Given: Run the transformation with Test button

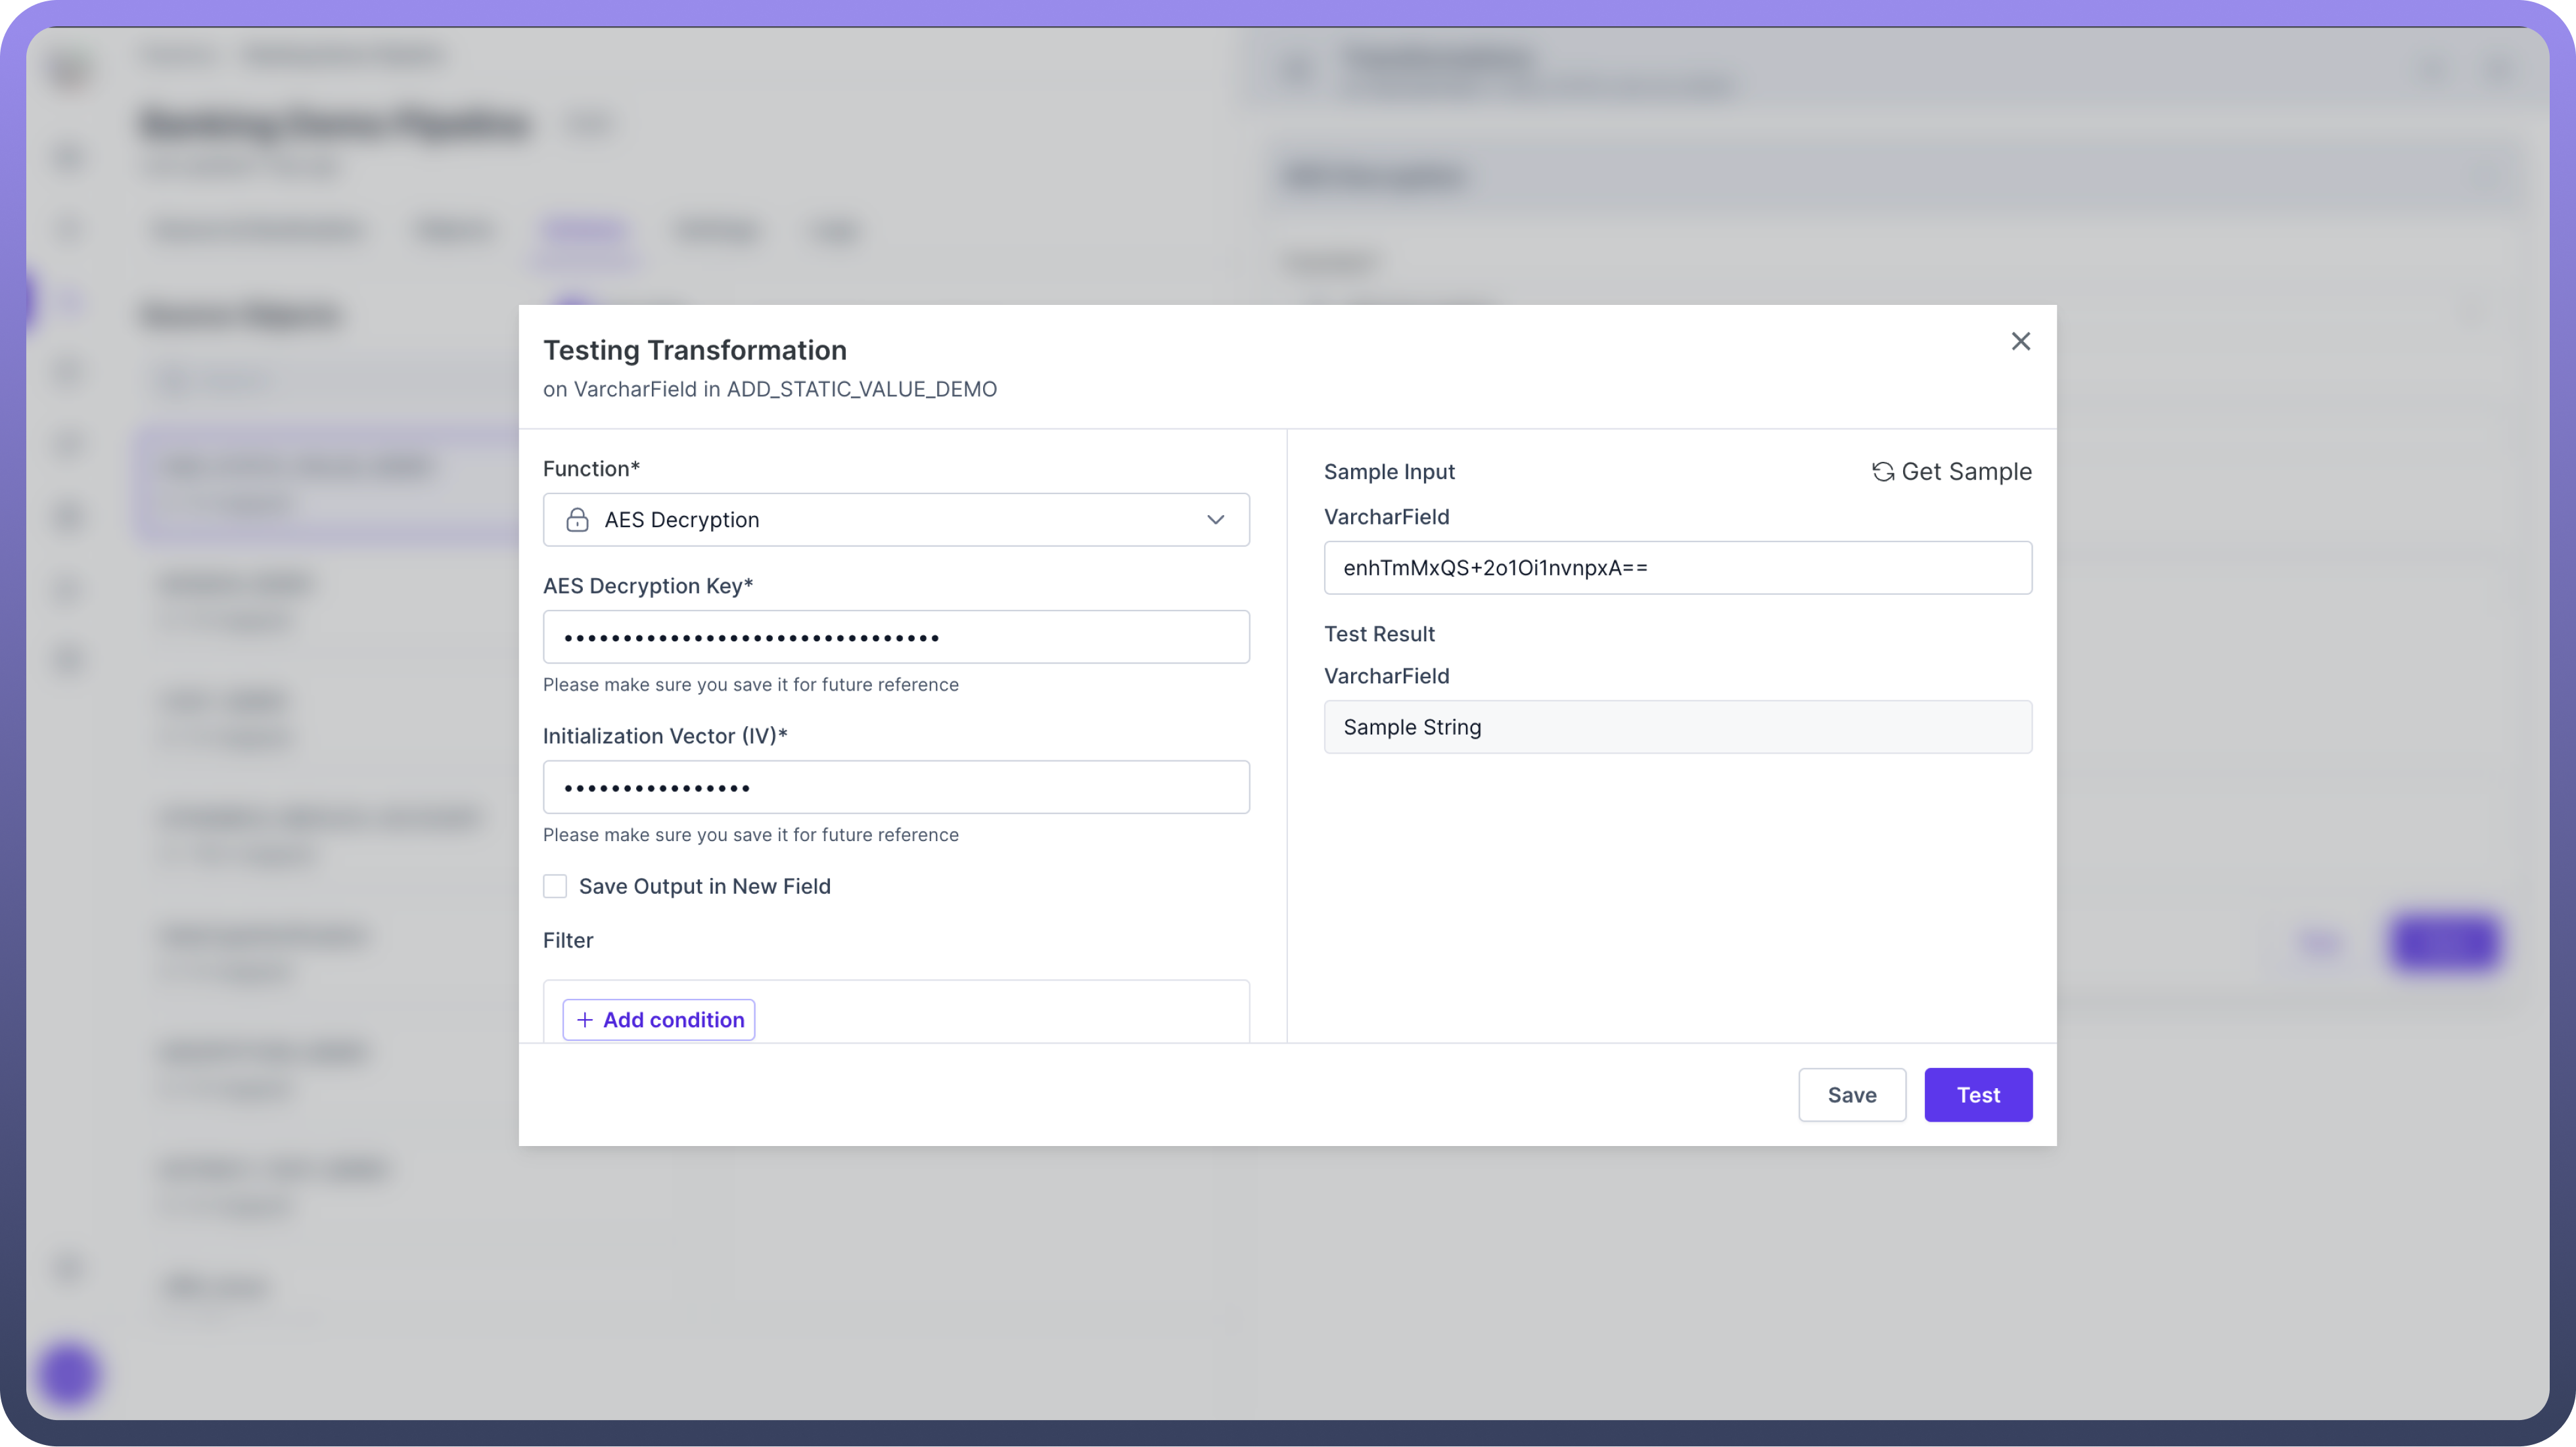Looking at the screenshot, I should click(1977, 1095).
